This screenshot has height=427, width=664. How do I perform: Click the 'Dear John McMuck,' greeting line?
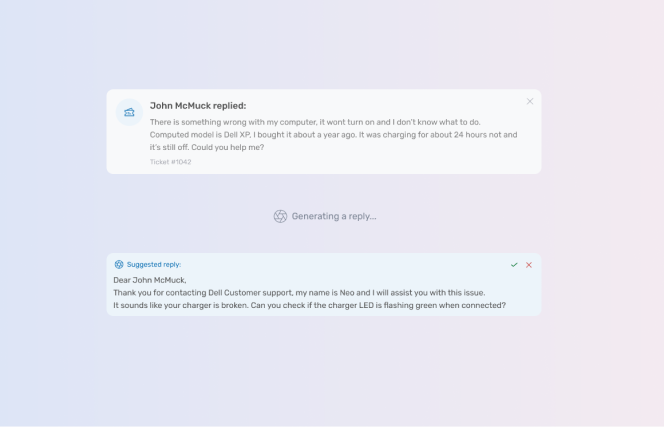click(149, 280)
